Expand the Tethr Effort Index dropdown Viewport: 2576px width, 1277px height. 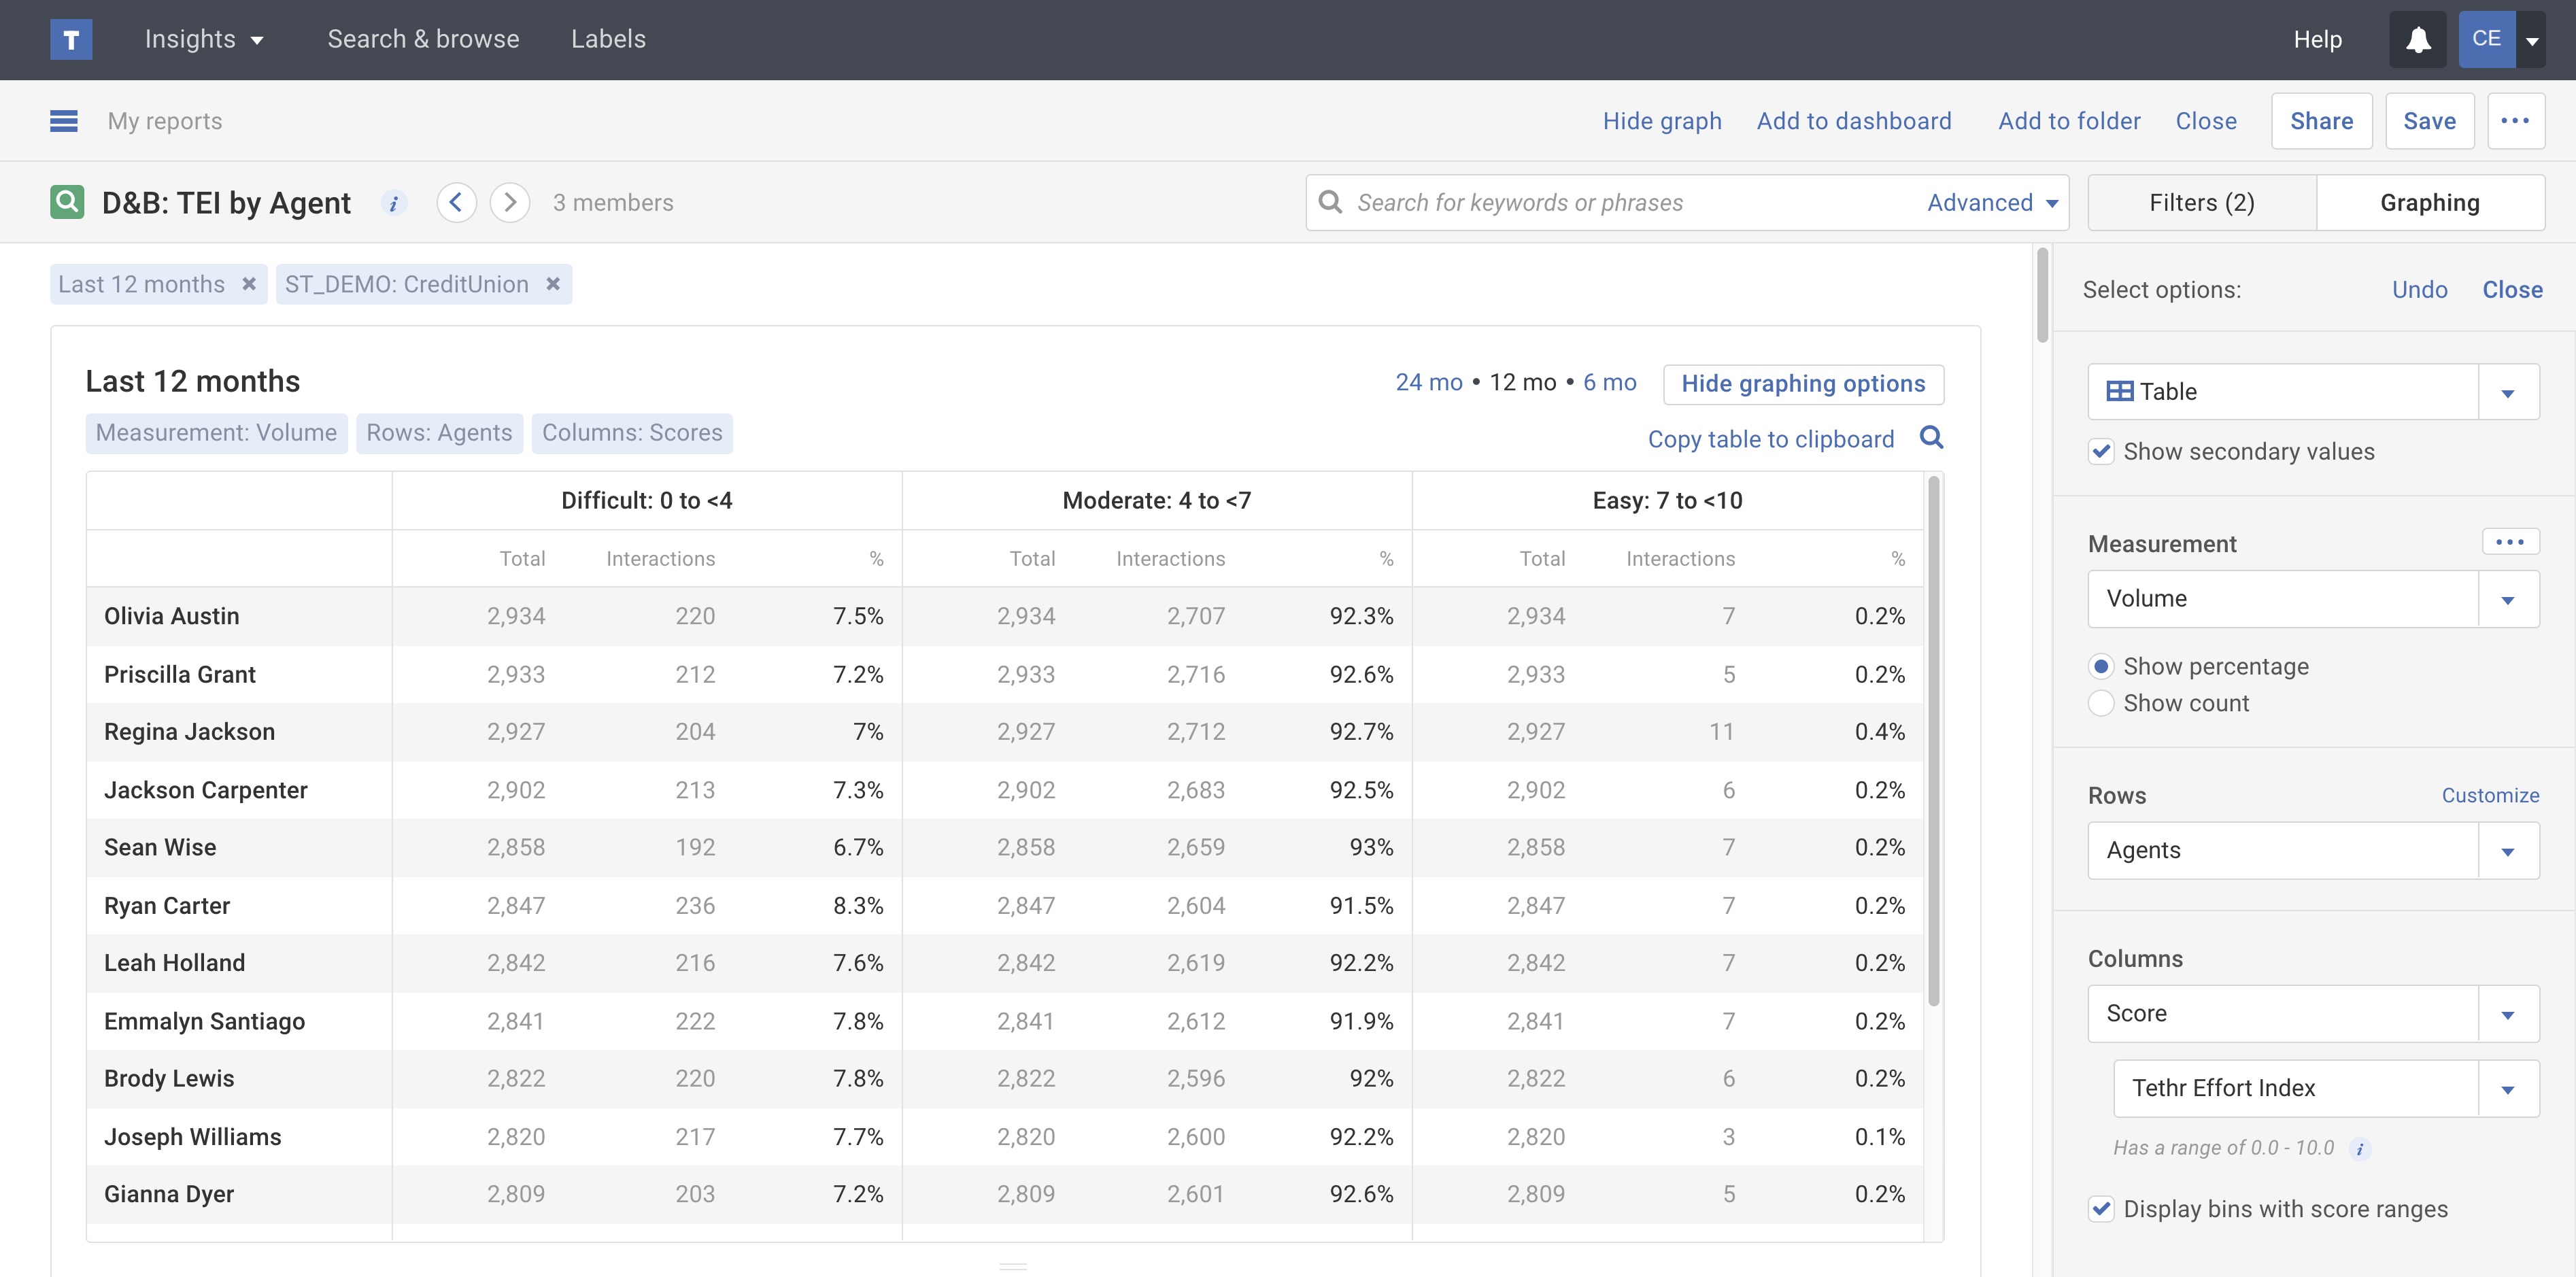pyautogui.click(x=2507, y=1089)
